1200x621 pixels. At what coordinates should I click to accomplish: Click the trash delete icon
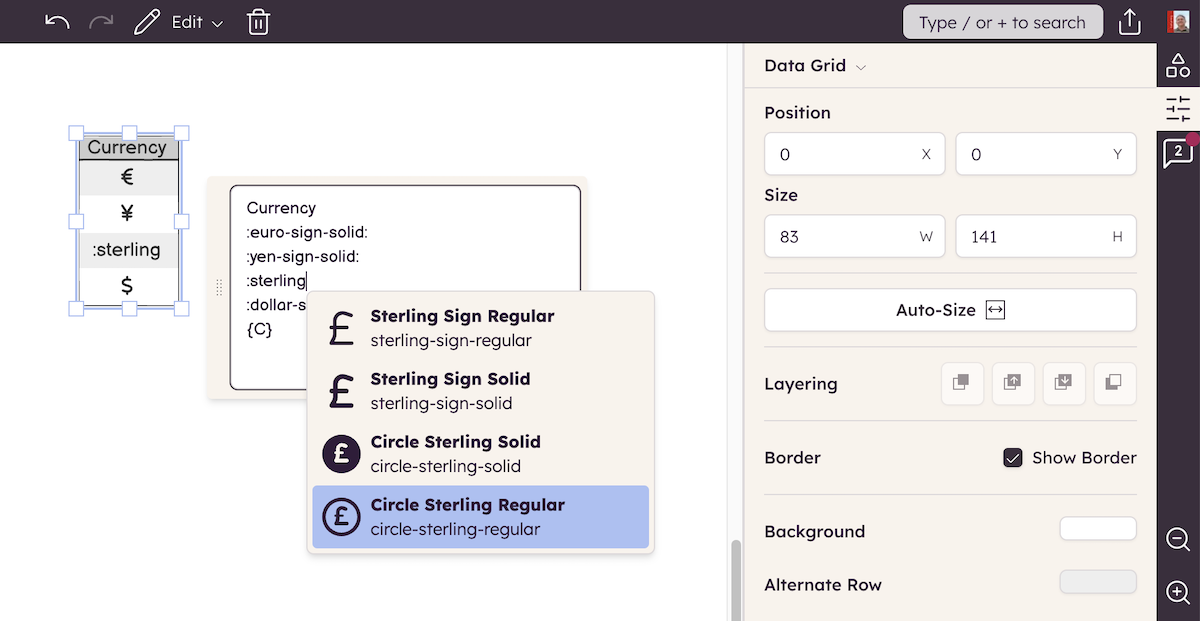(x=258, y=22)
